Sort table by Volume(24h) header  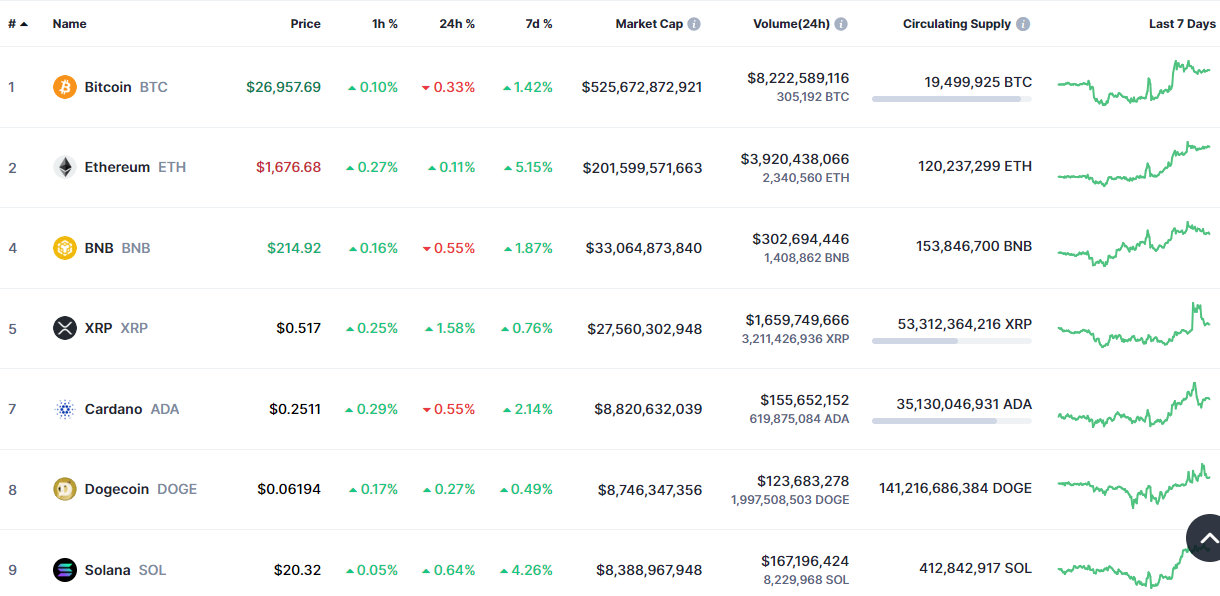click(x=791, y=24)
